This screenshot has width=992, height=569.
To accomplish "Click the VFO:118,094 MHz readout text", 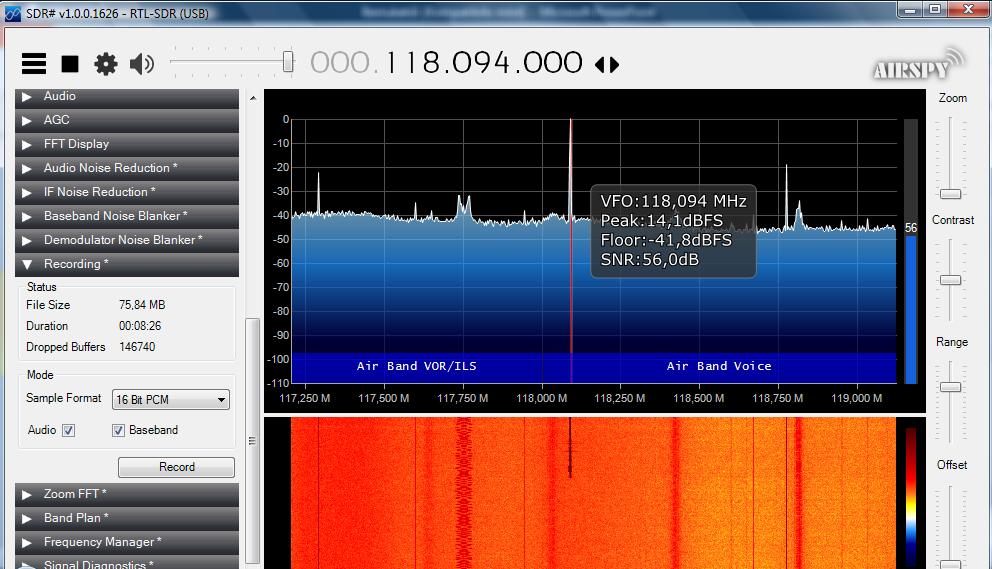I will [673, 201].
